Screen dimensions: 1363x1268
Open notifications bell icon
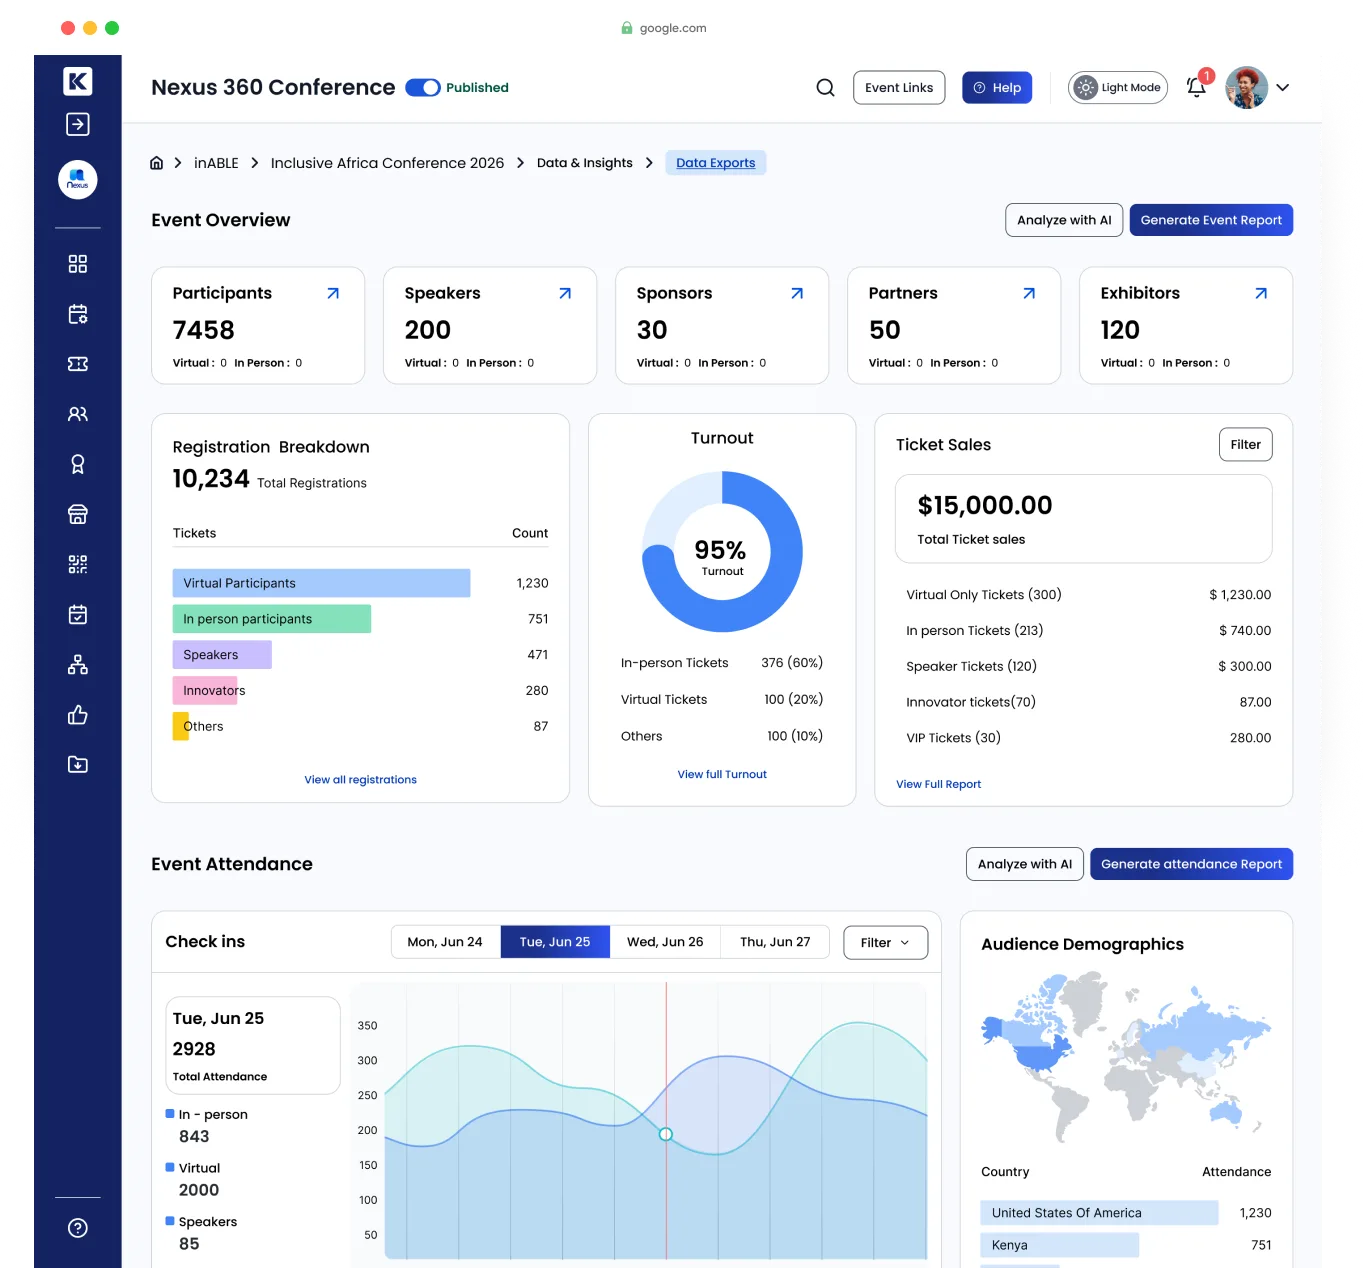coord(1197,87)
